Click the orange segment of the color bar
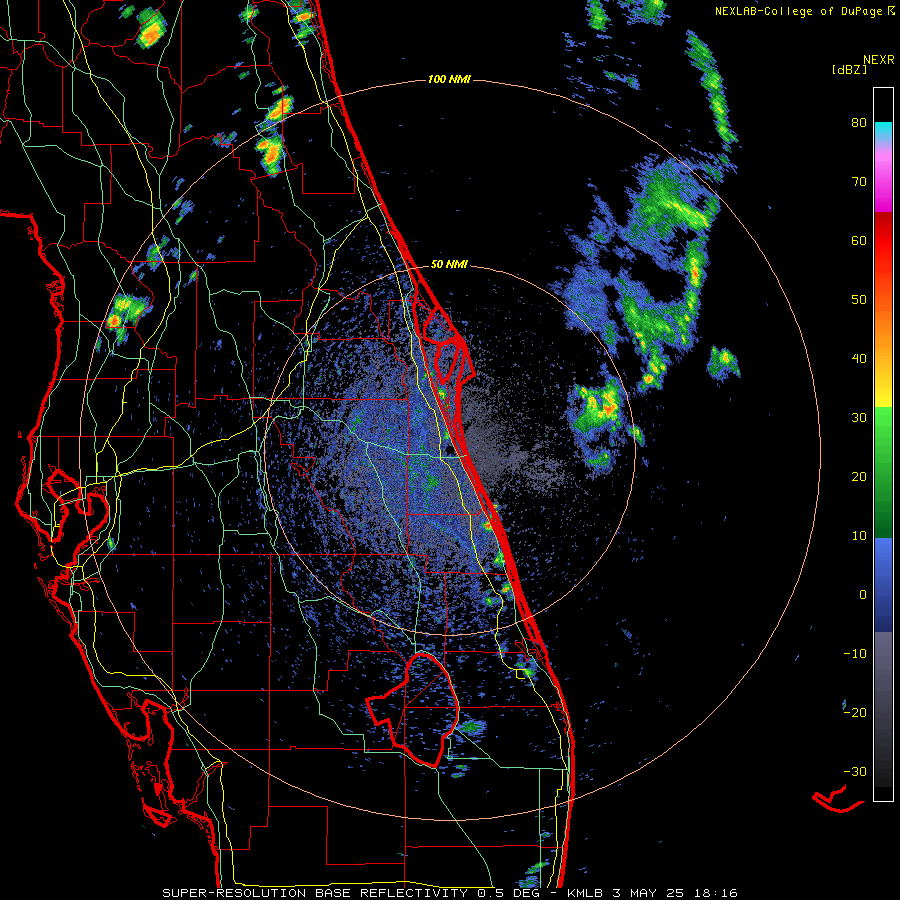 click(x=883, y=330)
